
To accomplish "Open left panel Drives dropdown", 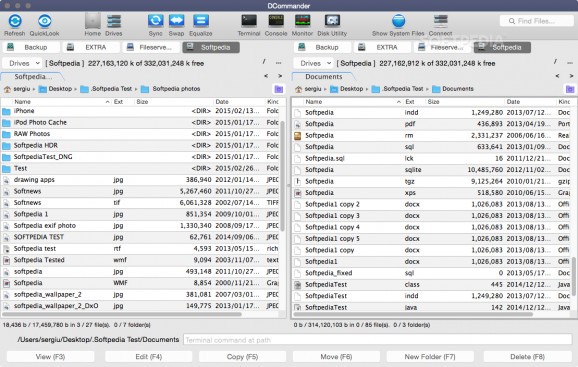I will [x=23, y=63].
